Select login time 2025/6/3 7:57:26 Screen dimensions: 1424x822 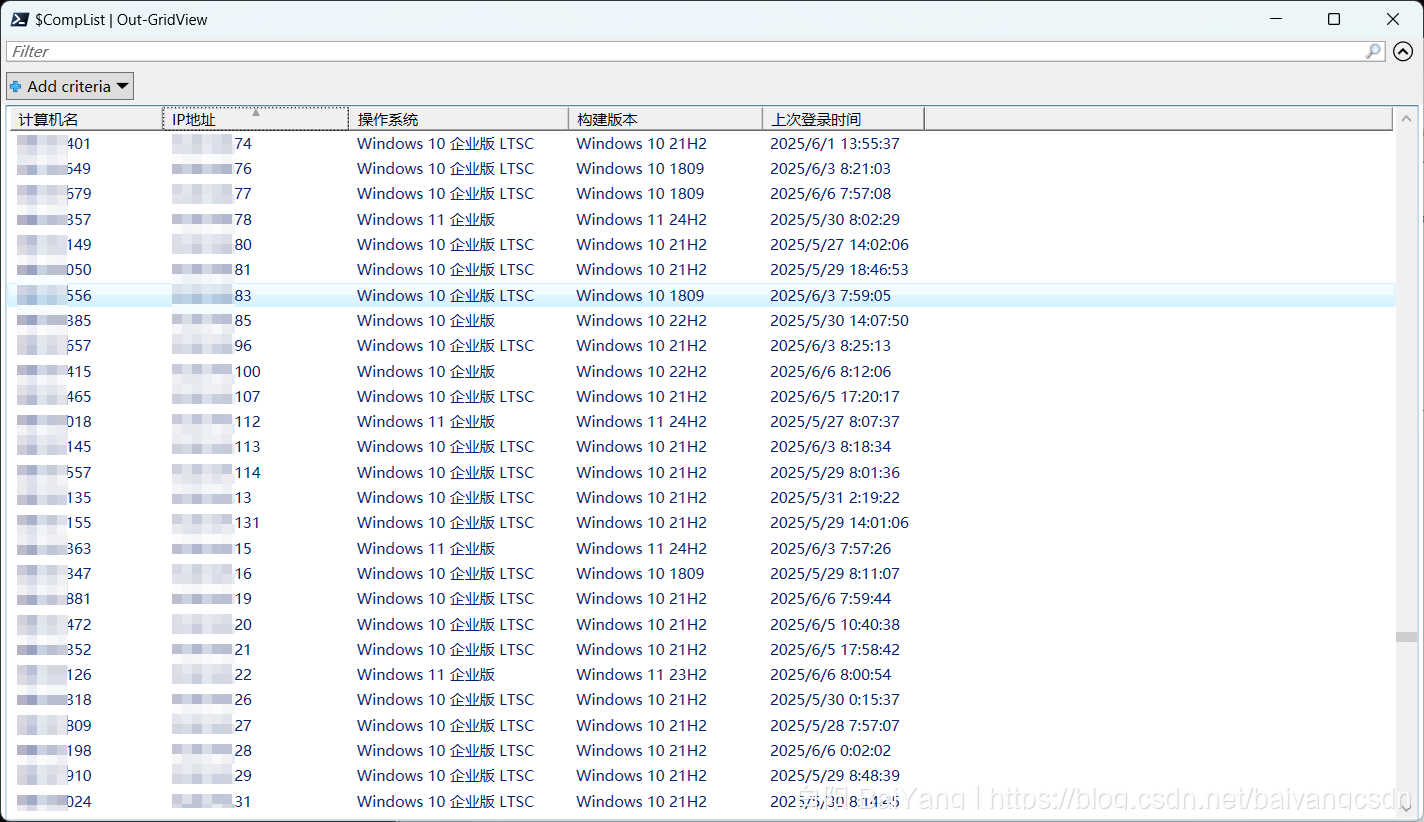tap(830, 548)
